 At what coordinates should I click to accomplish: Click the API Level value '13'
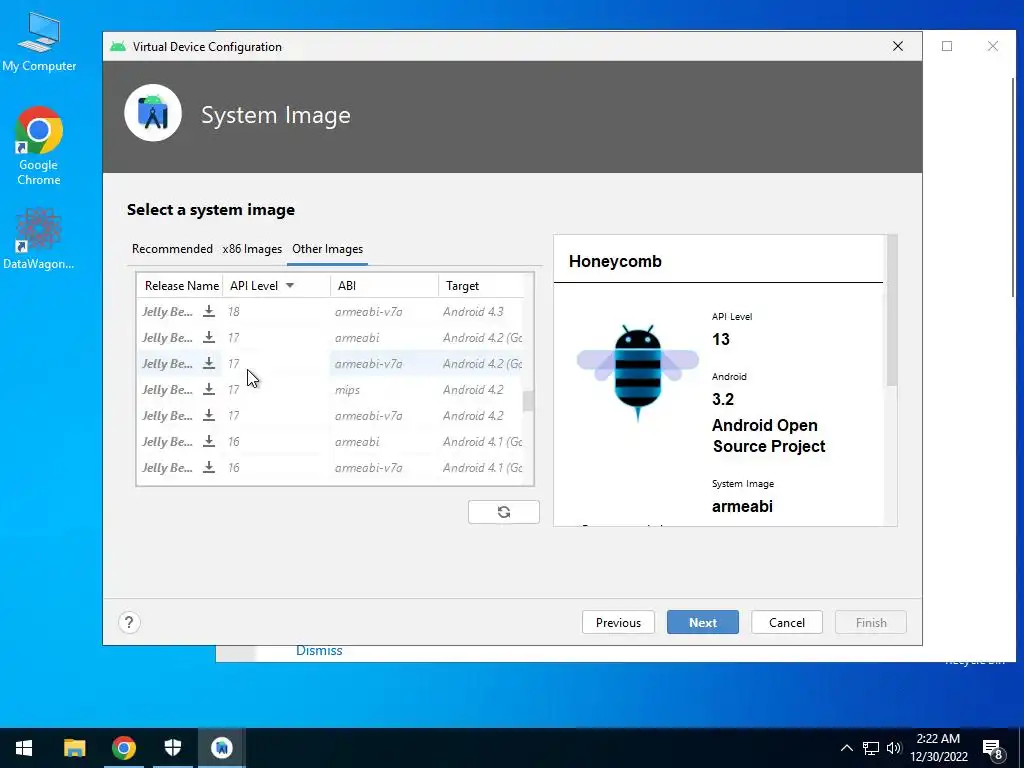point(721,340)
